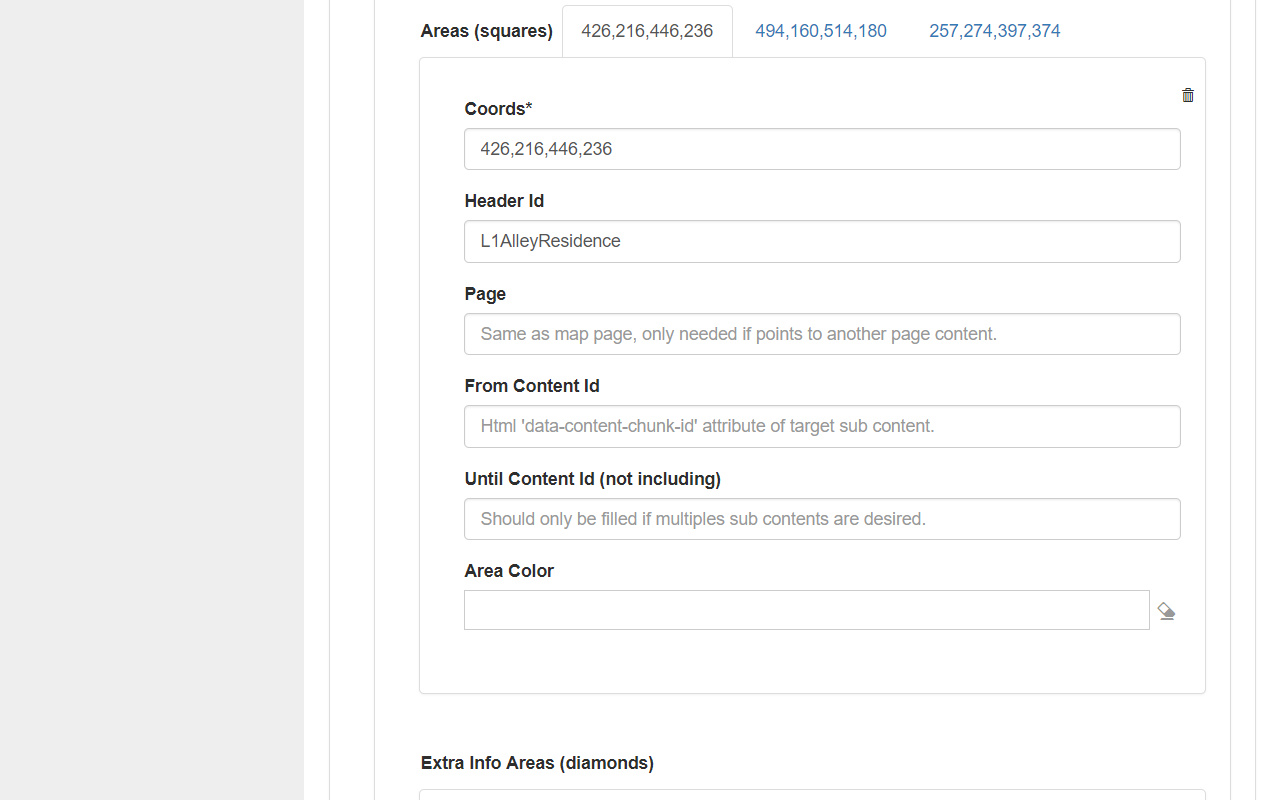This screenshot has height=800, width=1280.
Task: Click the Until Content Id (not including) label
Action: [593, 479]
